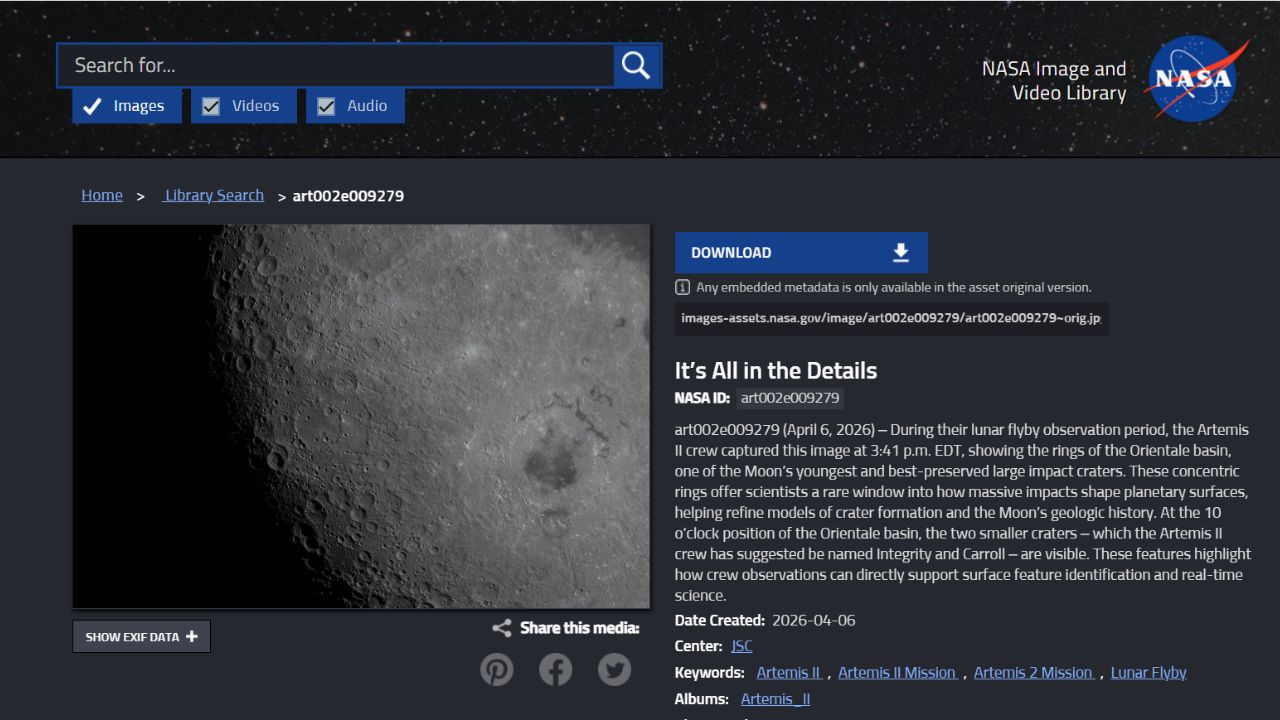The image size is (1280, 720).
Task: Click the magnifying glass search icon
Action: tap(636, 65)
